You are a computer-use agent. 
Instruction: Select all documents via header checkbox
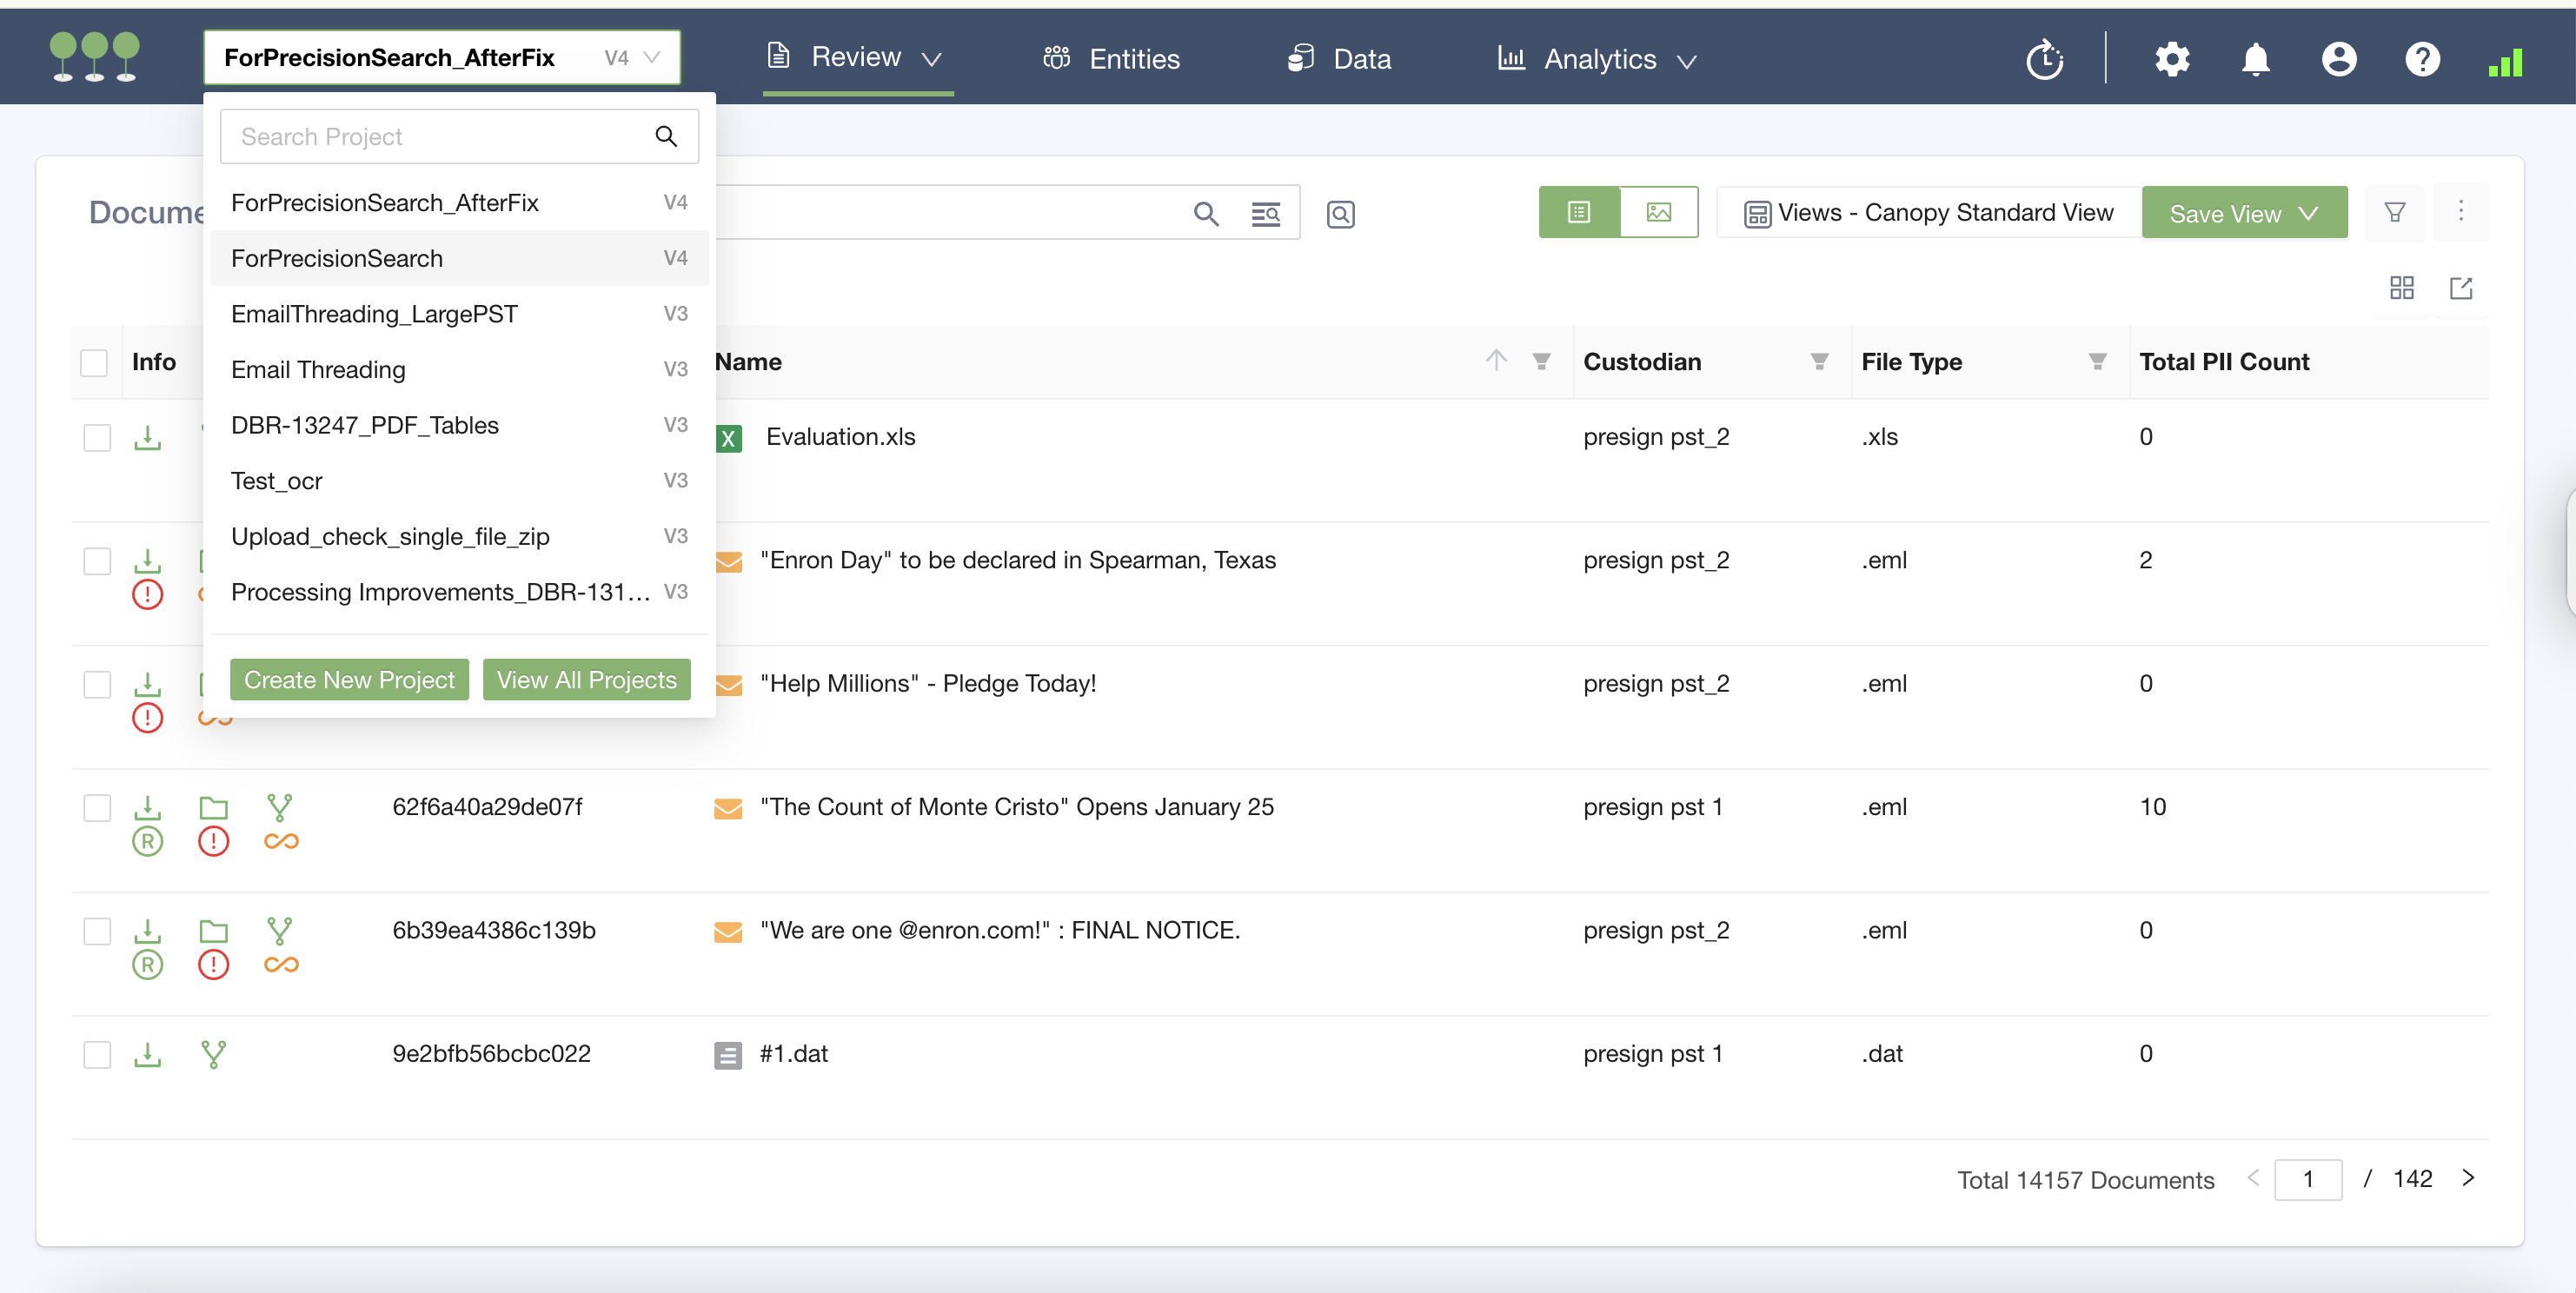[94, 362]
